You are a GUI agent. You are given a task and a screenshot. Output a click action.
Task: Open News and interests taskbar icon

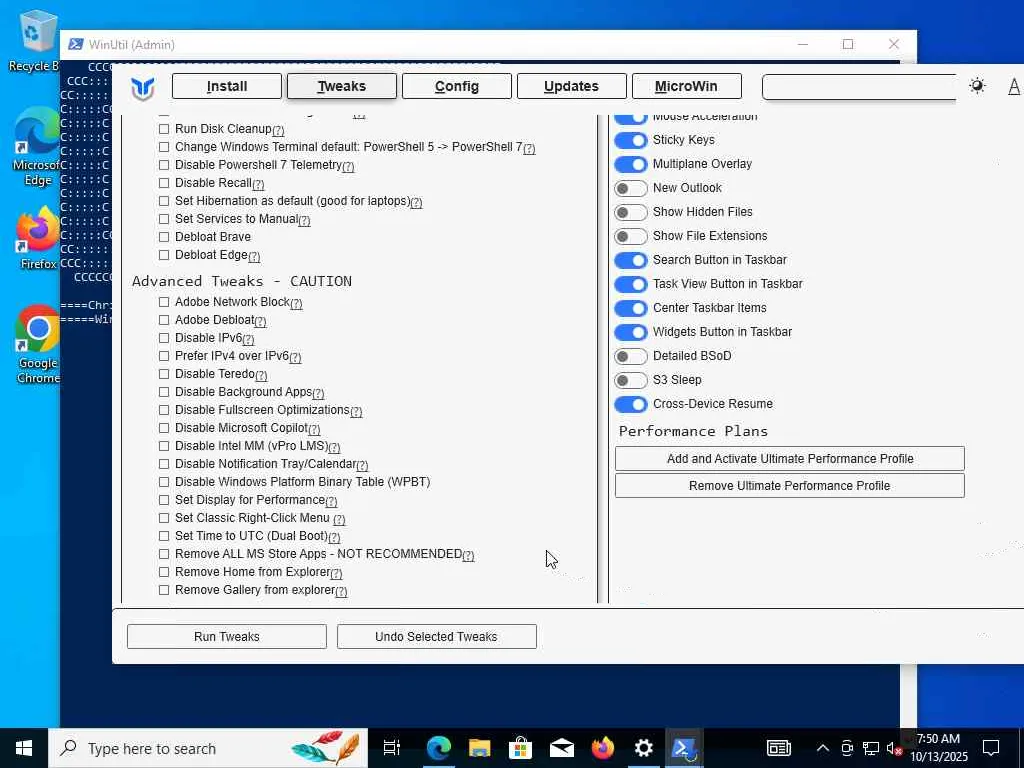point(778,748)
